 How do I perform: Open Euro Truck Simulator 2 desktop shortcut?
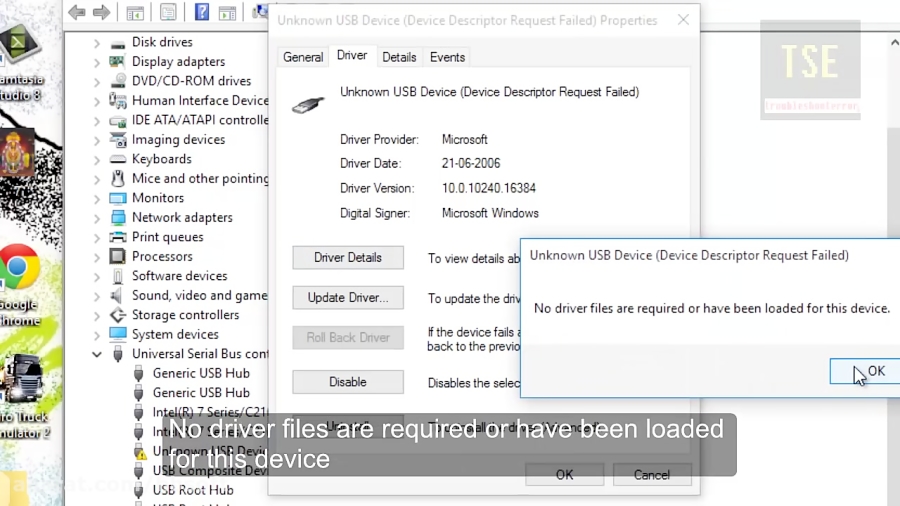(x=24, y=396)
